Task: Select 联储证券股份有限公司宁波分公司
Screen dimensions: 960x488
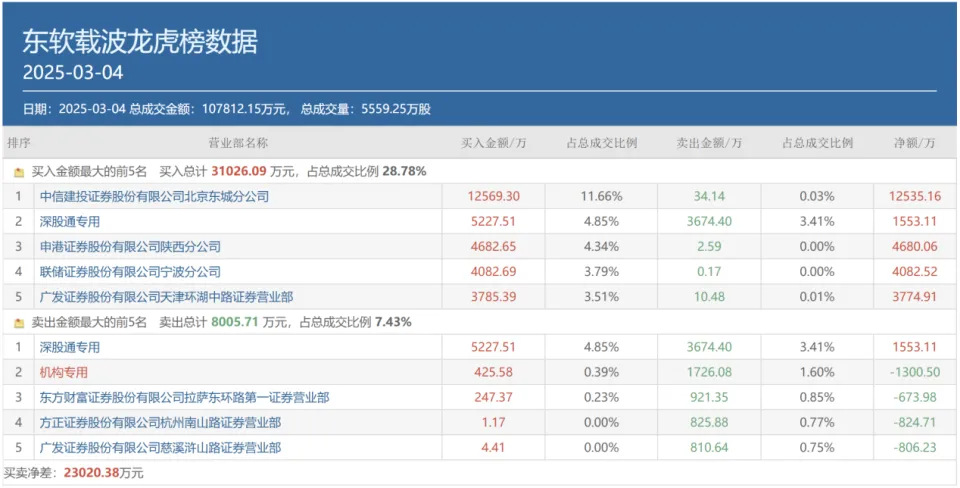Action: click(x=130, y=272)
